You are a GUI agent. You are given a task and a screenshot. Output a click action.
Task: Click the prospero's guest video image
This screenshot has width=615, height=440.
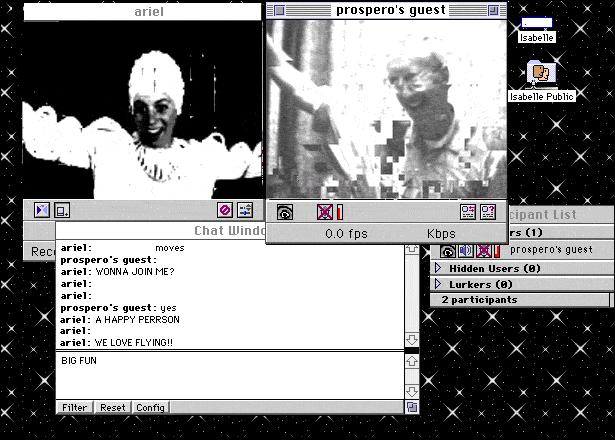click(386, 109)
